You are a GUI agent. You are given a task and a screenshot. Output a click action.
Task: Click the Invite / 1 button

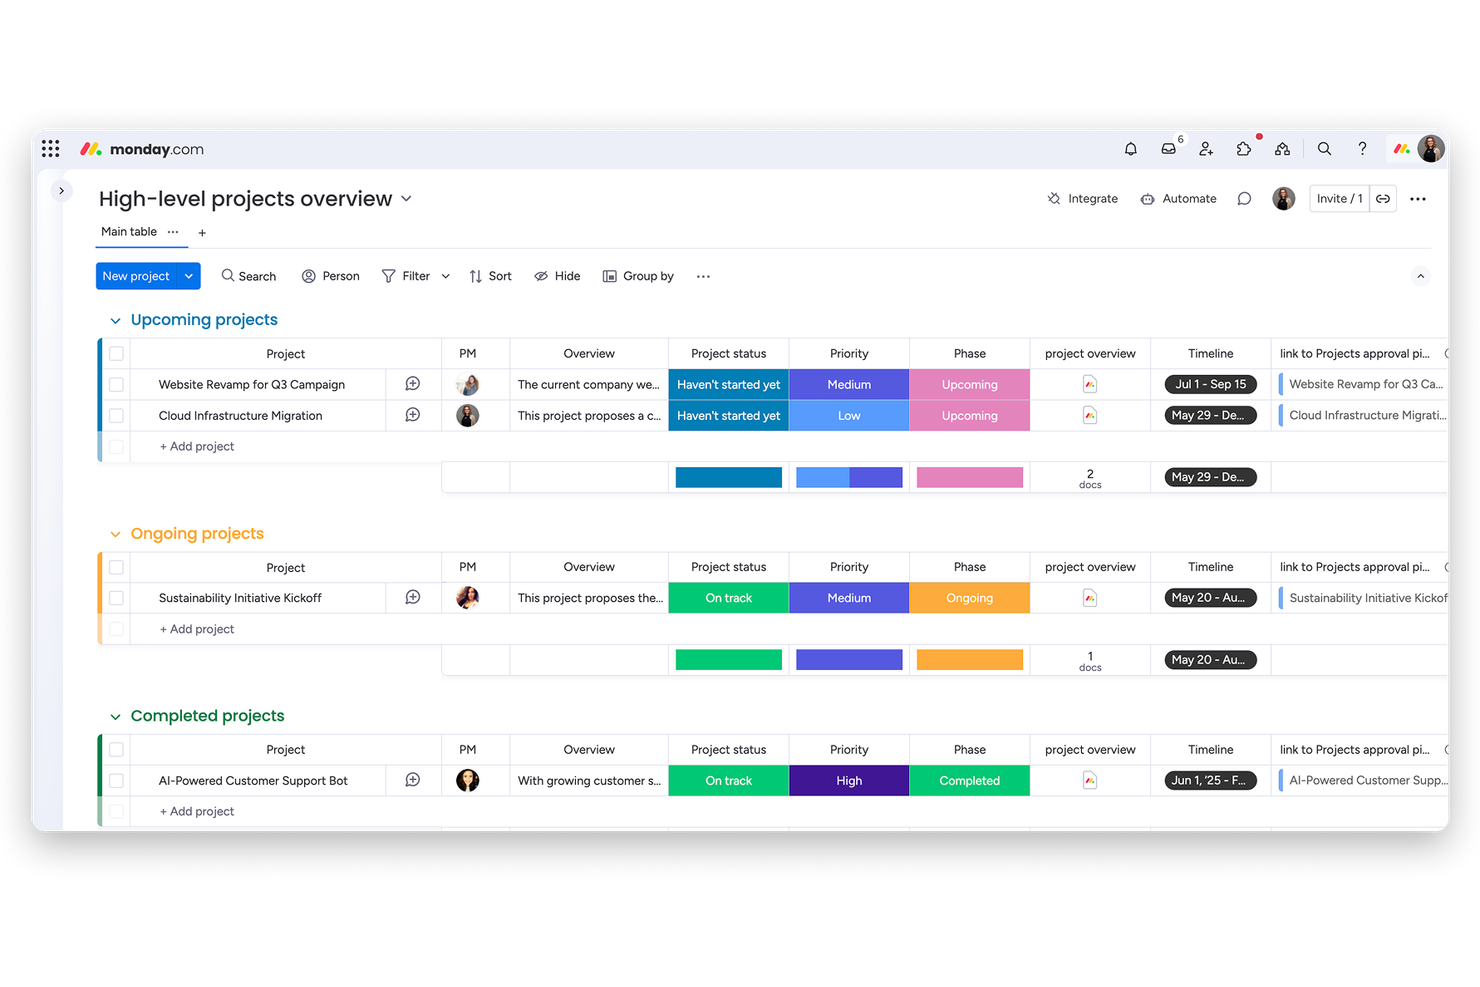[1339, 198]
